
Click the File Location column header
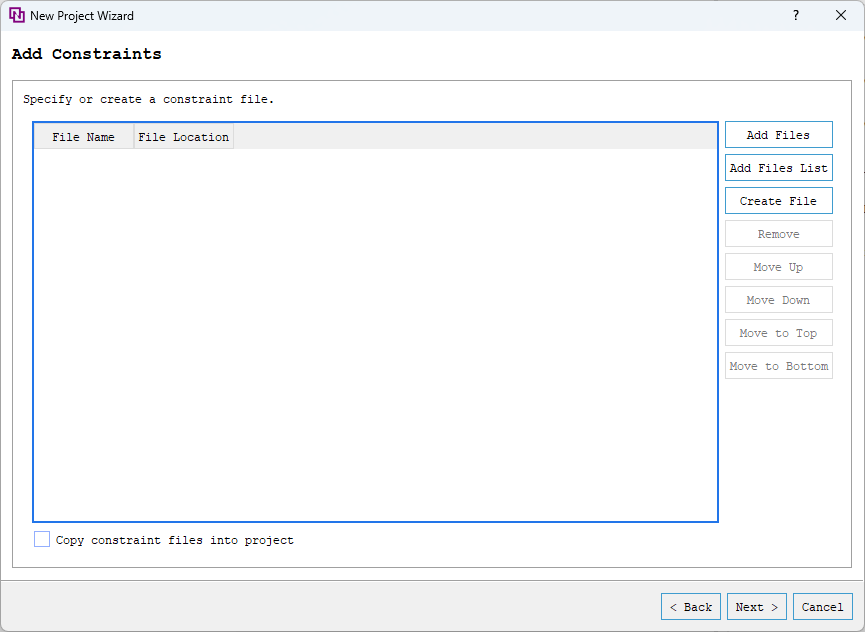[183, 136]
